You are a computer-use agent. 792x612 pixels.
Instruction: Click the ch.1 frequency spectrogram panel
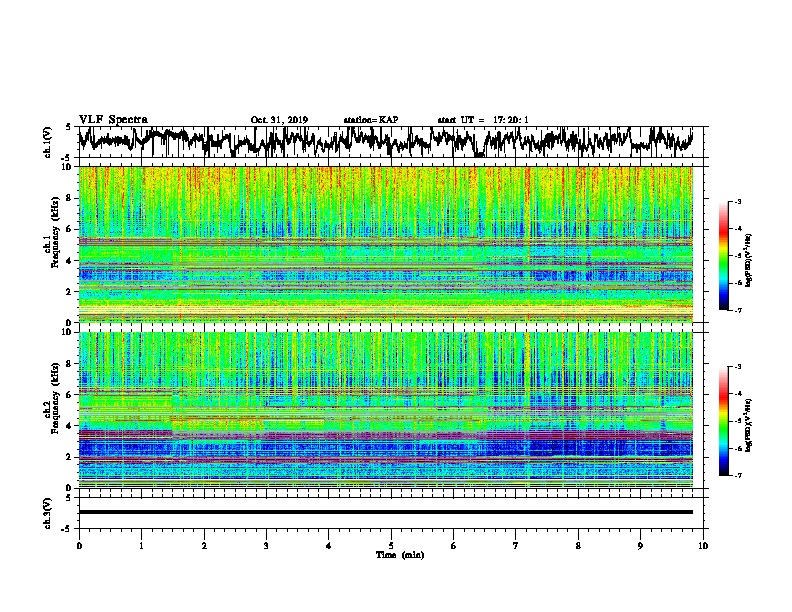point(386,244)
